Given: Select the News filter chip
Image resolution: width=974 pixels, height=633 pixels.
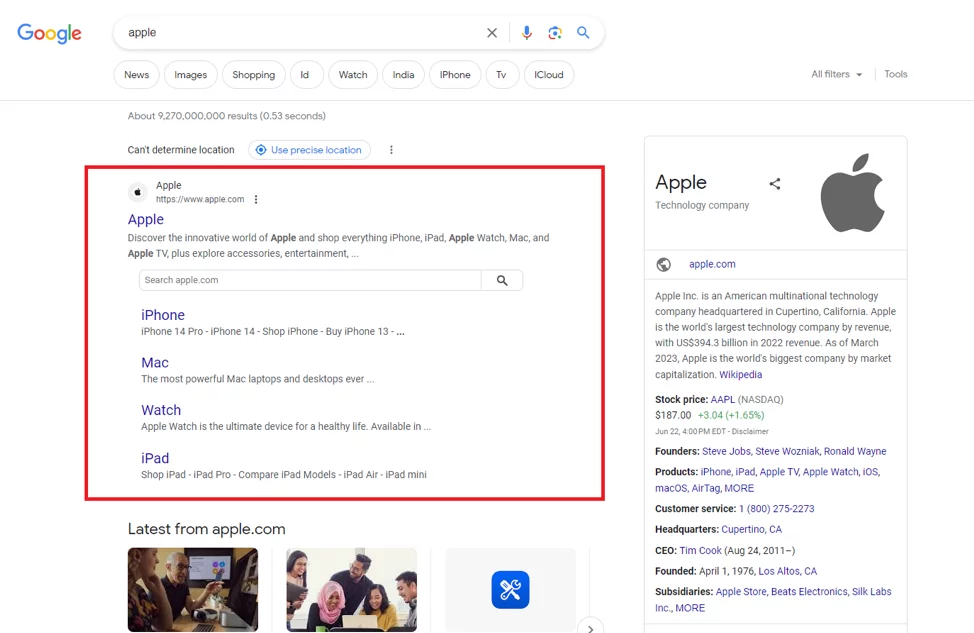Looking at the screenshot, I should coord(137,75).
